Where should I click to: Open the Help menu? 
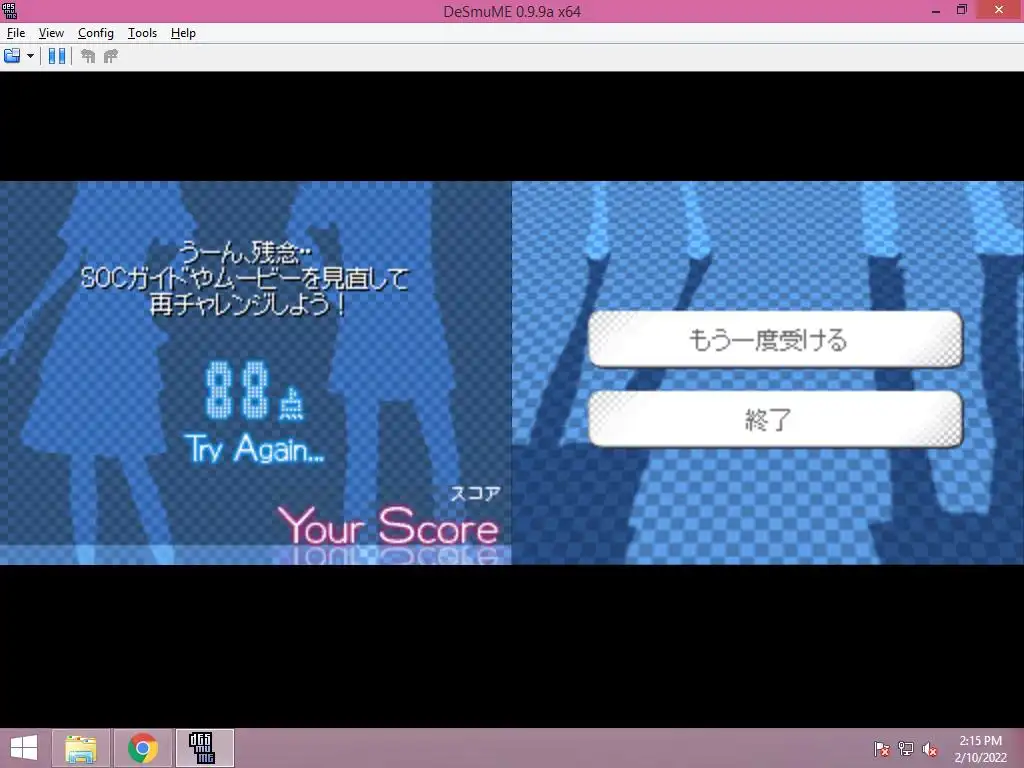pos(183,33)
